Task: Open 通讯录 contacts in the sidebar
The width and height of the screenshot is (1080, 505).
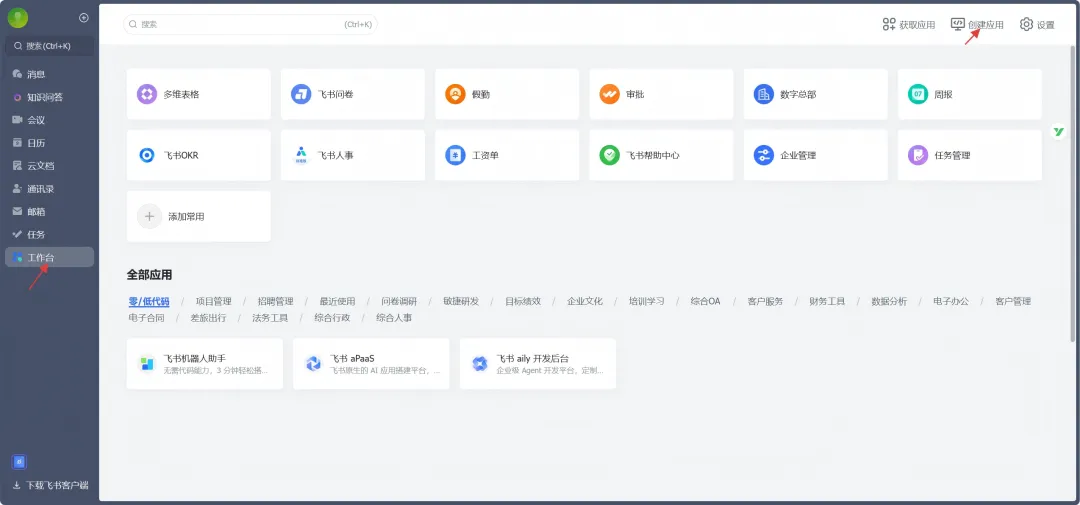Action: coord(50,189)
